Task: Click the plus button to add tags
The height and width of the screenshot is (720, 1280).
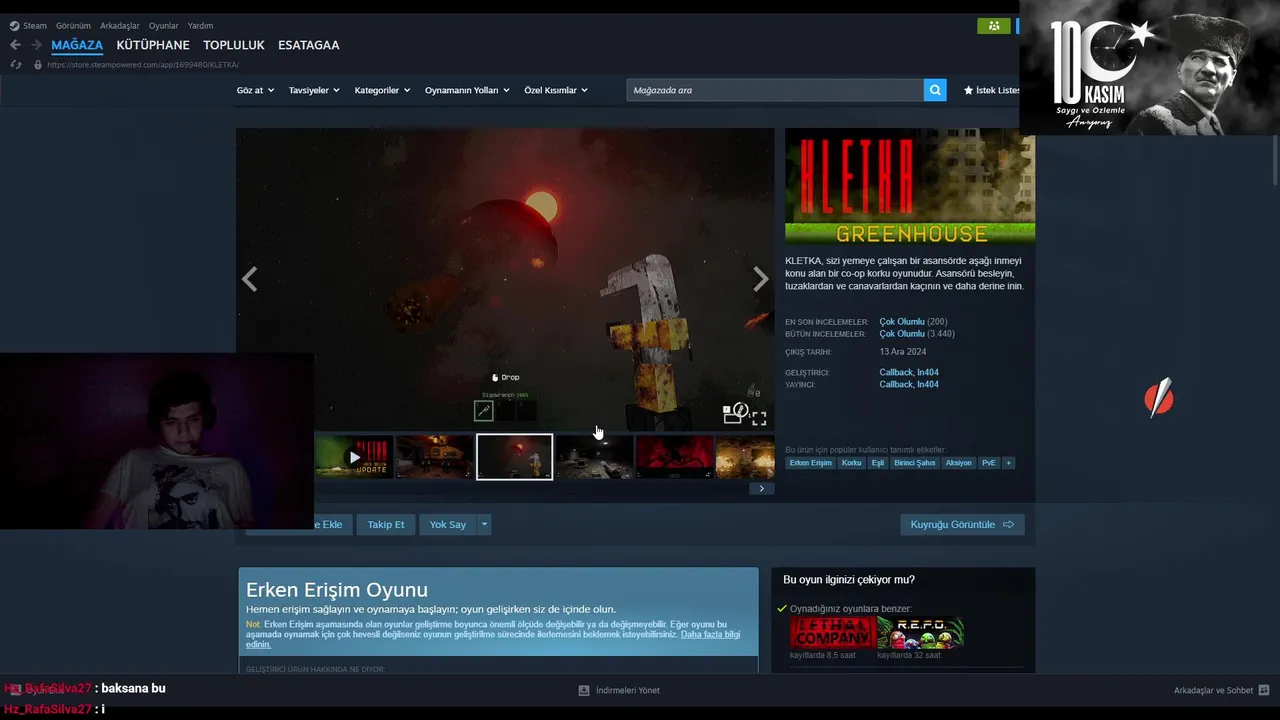Action: click(x=1009, y=463)
